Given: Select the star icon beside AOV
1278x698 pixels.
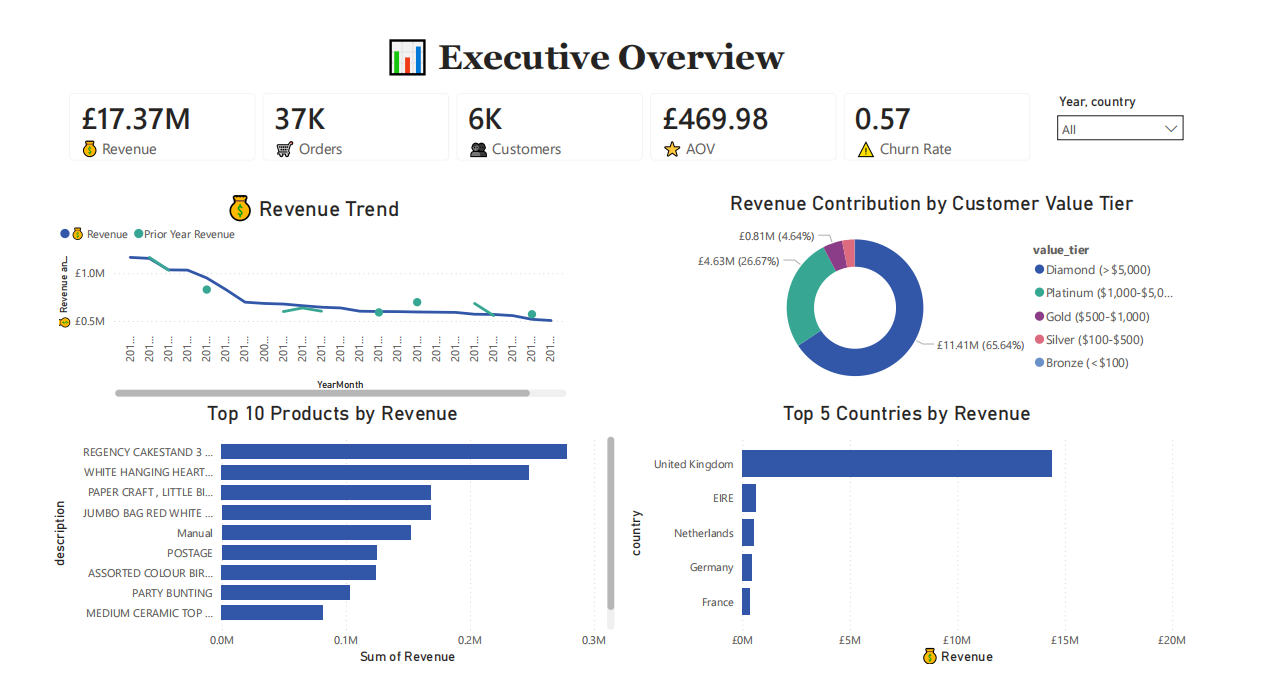Looking at the screenshot, I should [x=672, y=149].
